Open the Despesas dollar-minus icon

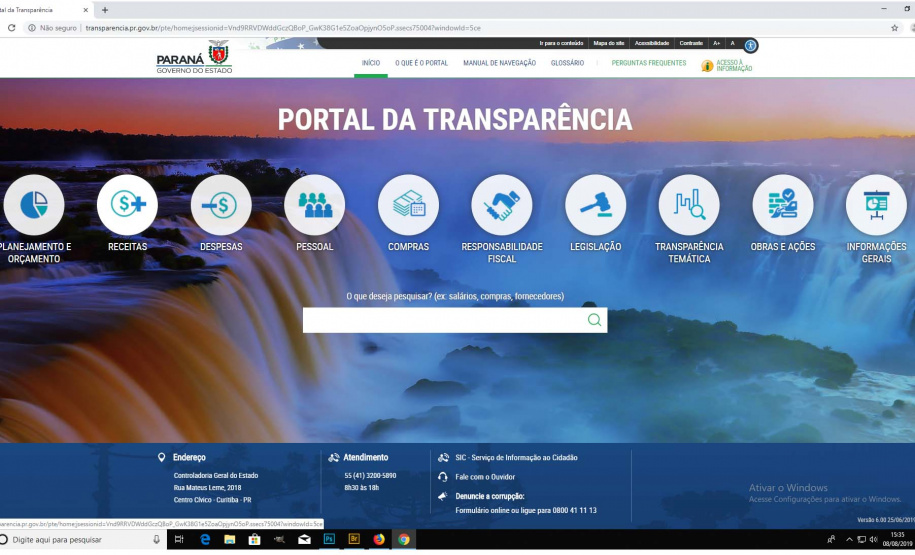pyautogui.click(x=221, y=205)
